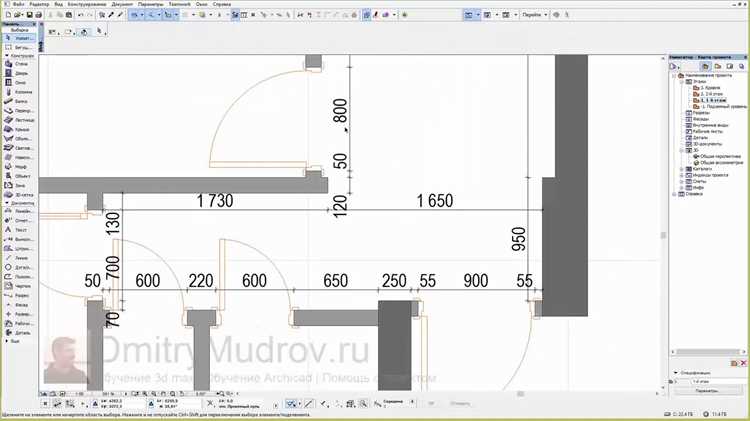Collapse the Конструирование toolbox section
The width and height of the screenshot is (750, 421).
[7, 56]
